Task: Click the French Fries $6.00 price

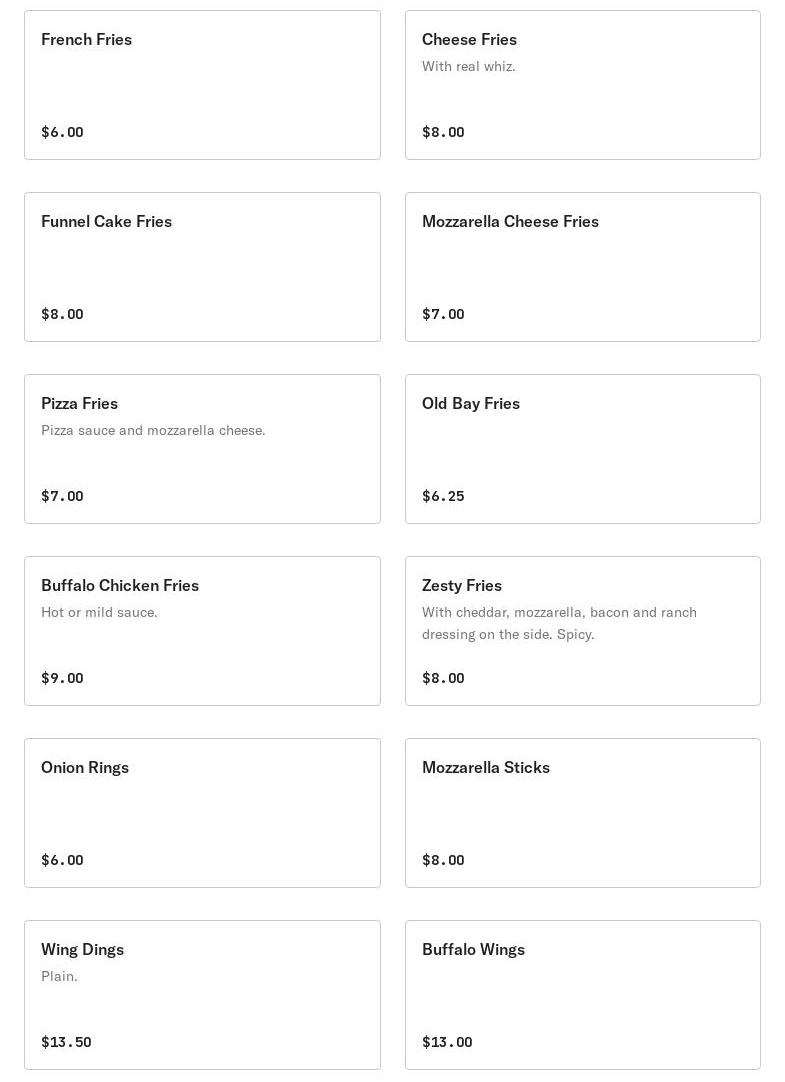Action: pos(62,132)
